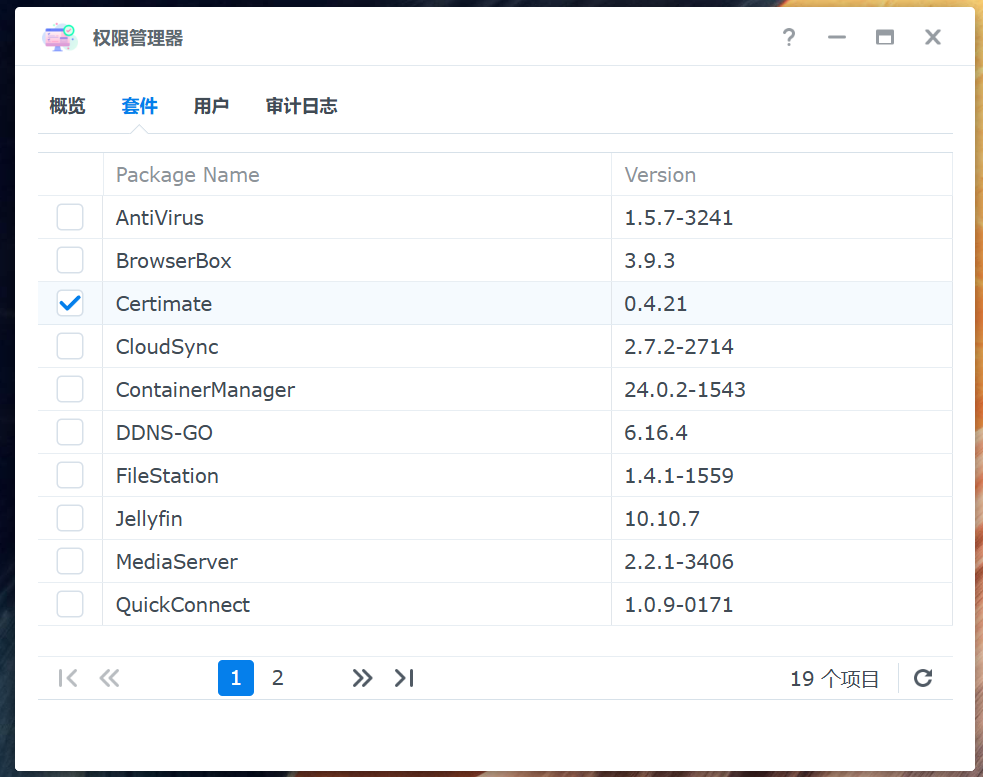Jump to the last page
This screenshot has width=983, height=777.
[x=404, y=678]
